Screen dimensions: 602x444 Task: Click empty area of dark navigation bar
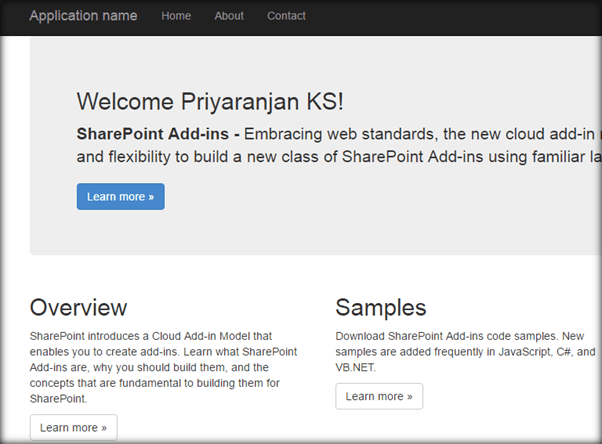[x=450, y=16]
